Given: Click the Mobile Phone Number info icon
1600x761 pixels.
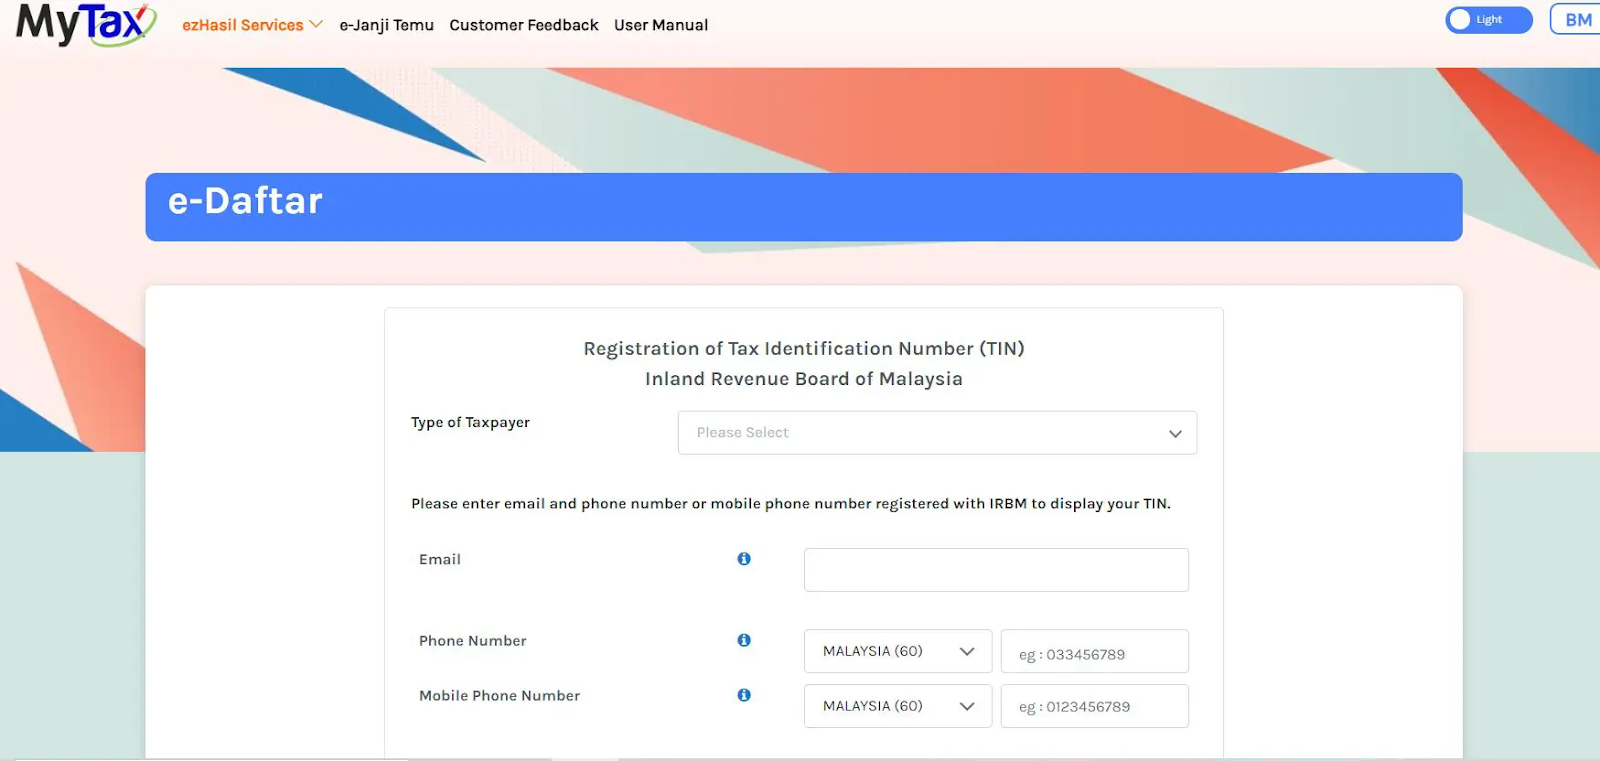Looking at the screenshot, I should tap(744, 695).
